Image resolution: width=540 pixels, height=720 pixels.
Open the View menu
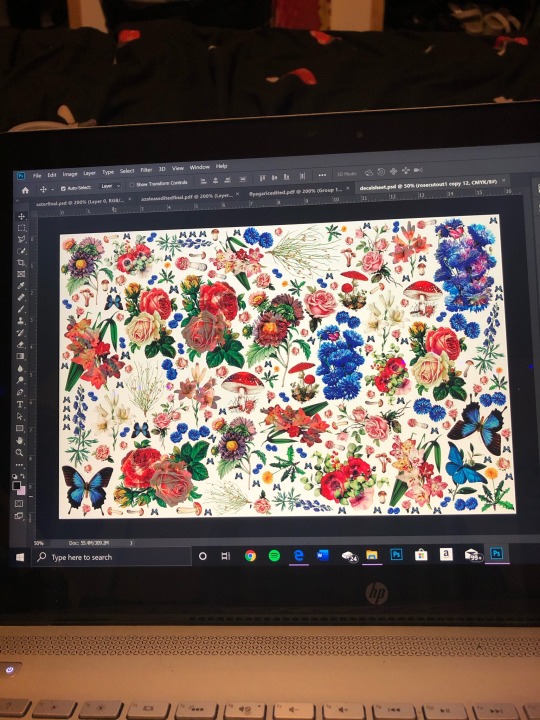(x=178, y=169)
